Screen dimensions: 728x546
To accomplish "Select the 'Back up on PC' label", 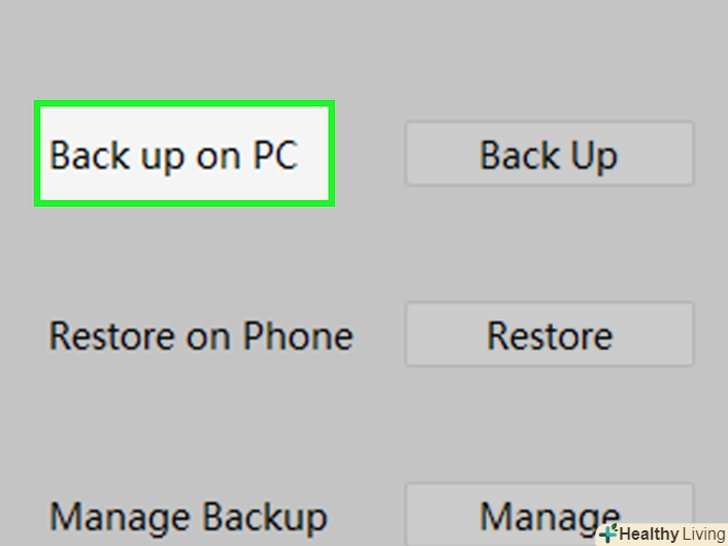I will (174, 155).
